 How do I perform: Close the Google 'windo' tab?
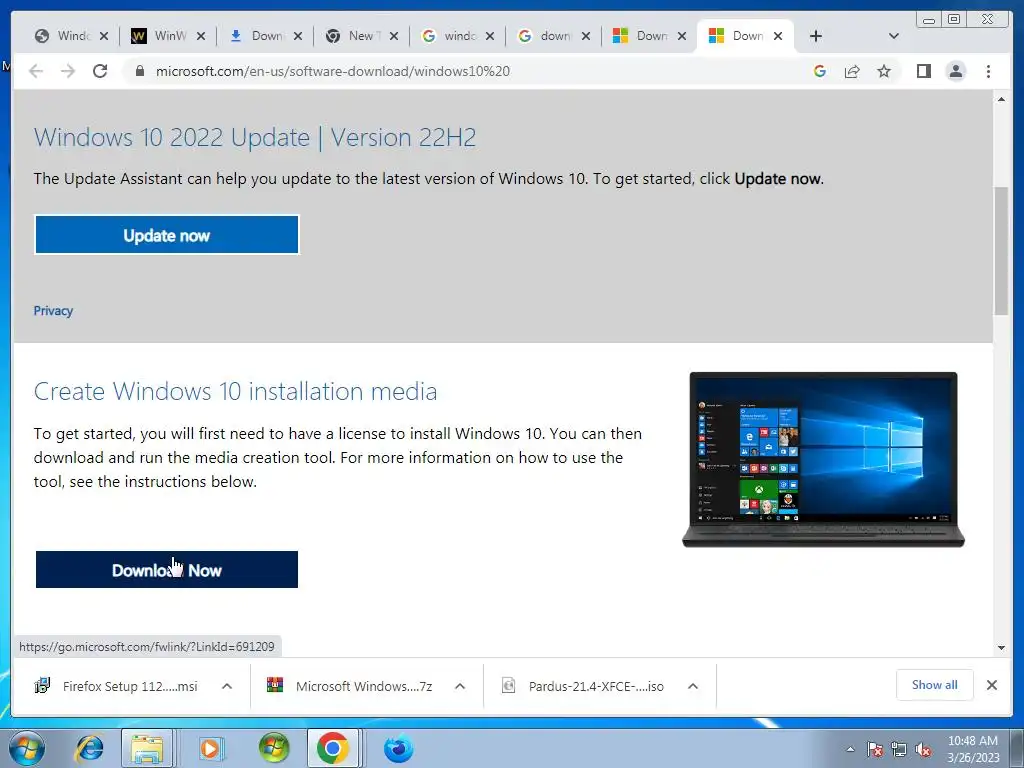(x=490, y=36)
